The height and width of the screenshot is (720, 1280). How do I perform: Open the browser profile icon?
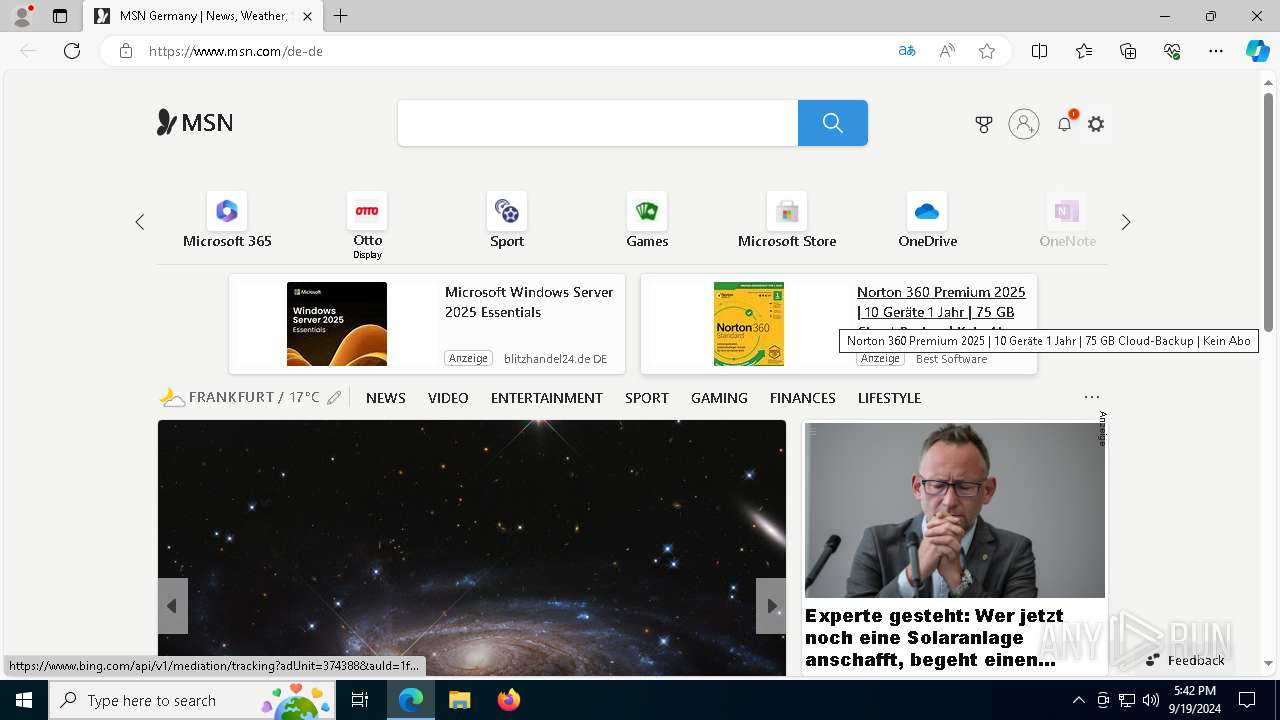pos(22,16)
